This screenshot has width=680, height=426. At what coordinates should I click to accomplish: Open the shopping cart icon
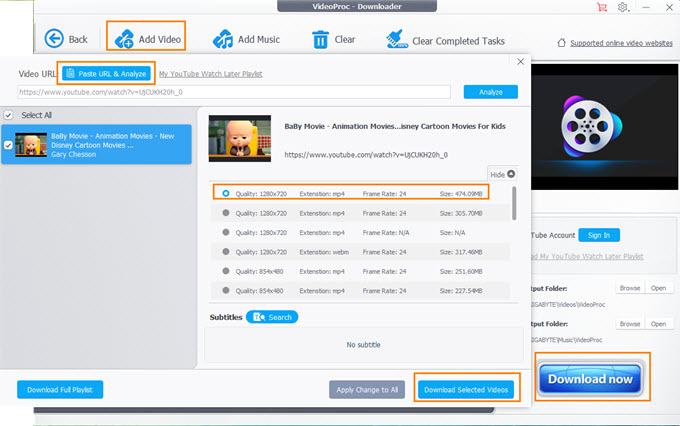(602, 7)
